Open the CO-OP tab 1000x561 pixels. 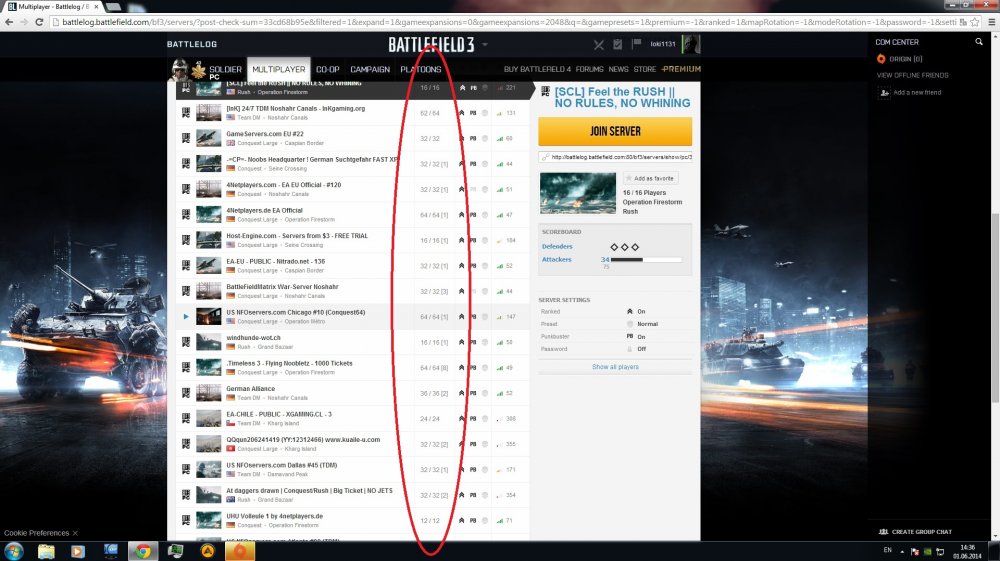coord(327,69)
